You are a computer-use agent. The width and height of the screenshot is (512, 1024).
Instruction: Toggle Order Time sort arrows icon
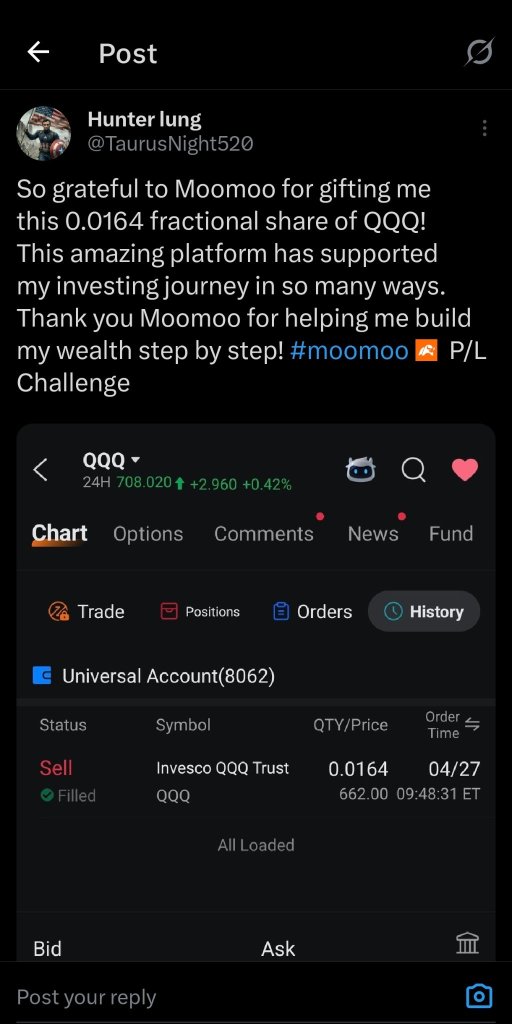click(x=472, y=724)
